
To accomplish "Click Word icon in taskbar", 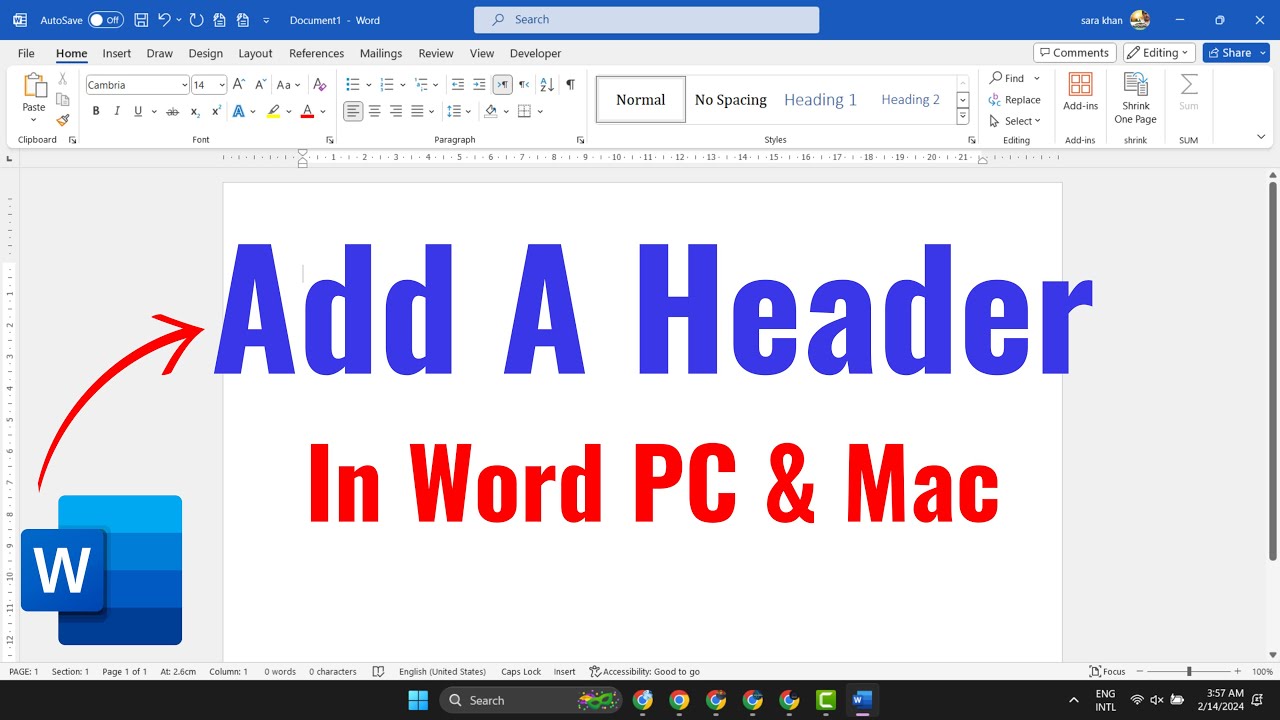I will pyautogui.click(x=862, y=700).
